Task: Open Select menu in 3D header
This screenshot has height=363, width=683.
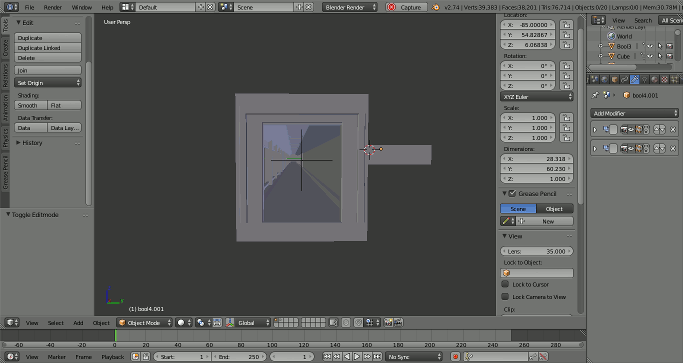Action: 55,323
